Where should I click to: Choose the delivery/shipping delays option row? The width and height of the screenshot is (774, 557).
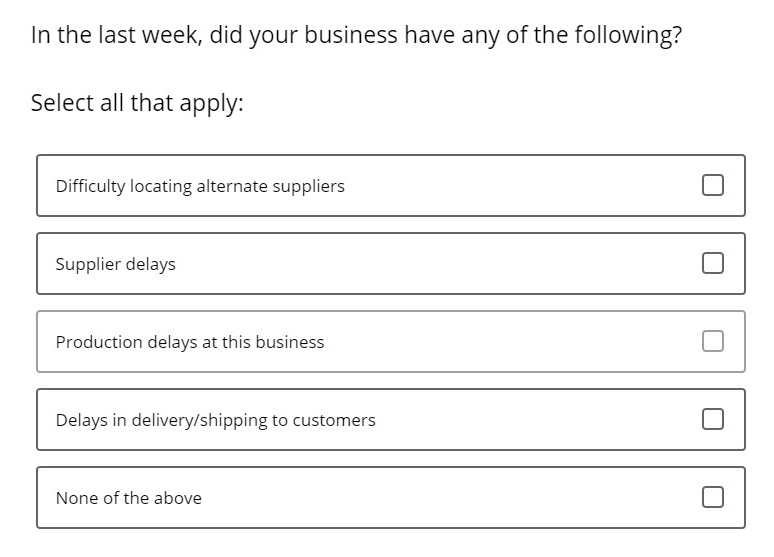click(x=391, y=419)
